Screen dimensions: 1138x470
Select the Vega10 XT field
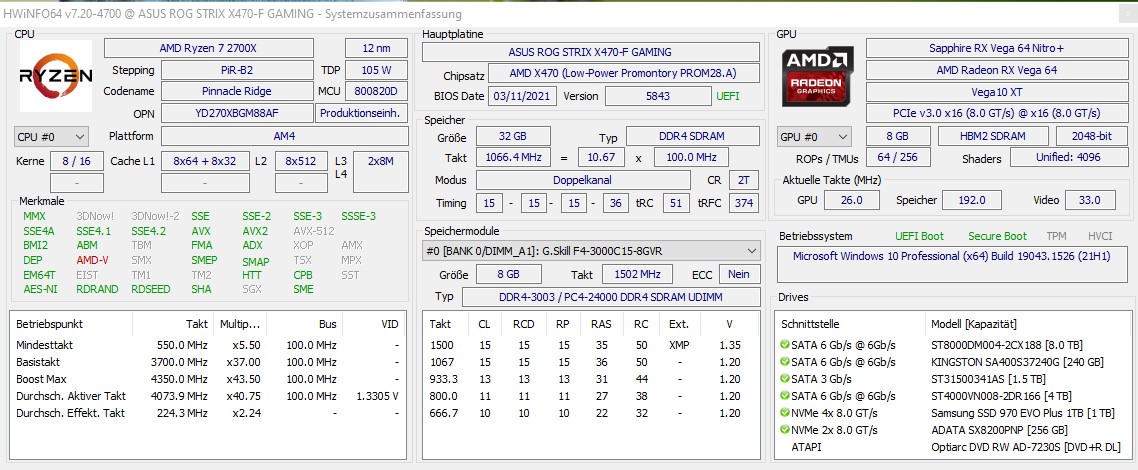996,92
